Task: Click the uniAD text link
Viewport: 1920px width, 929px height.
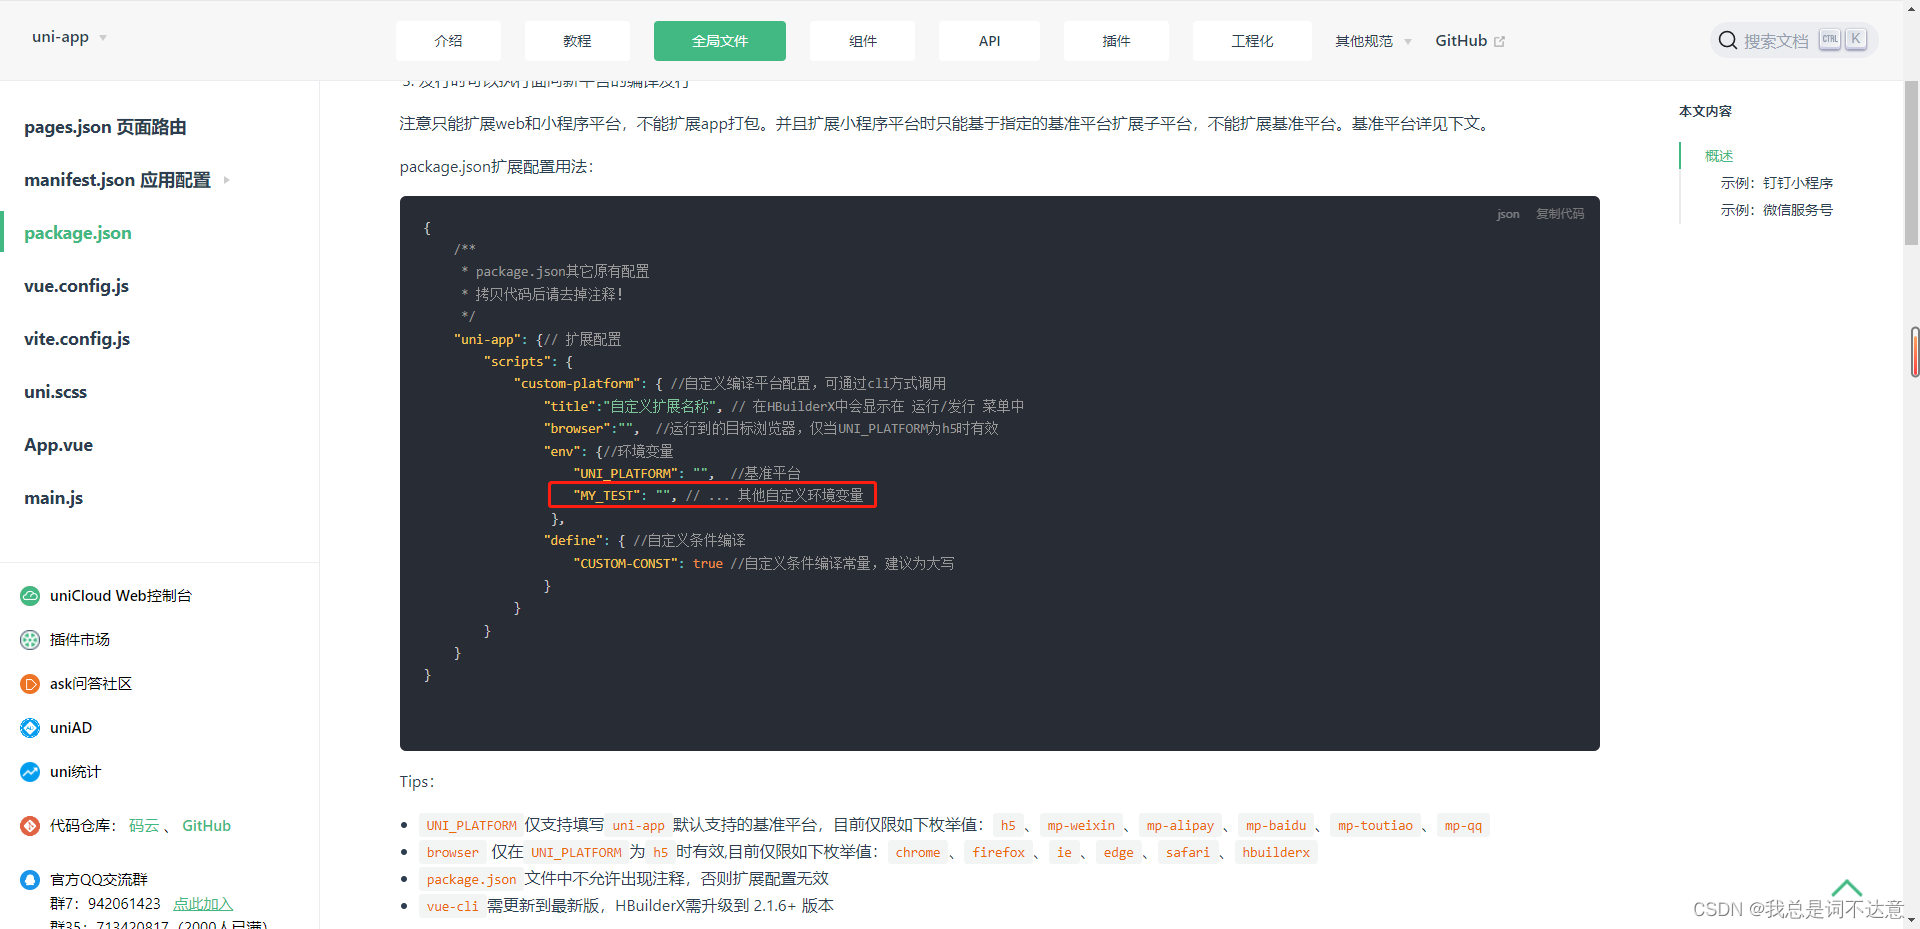Action: [x=71, y=728]
